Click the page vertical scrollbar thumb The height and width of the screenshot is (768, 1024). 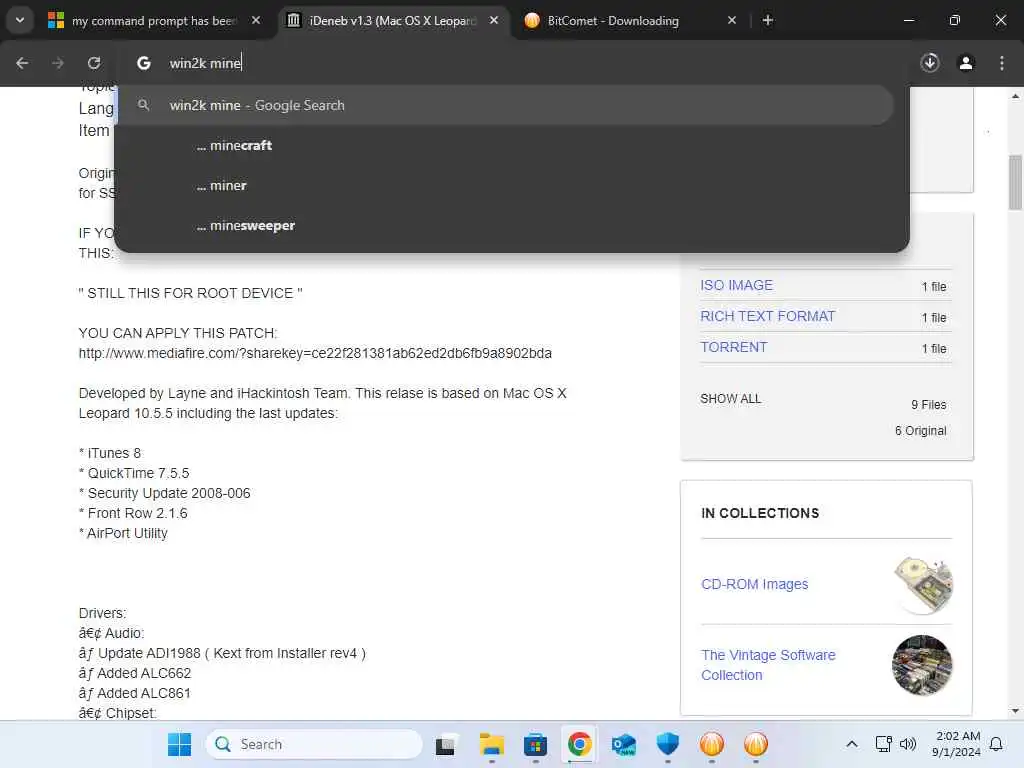1015,182
